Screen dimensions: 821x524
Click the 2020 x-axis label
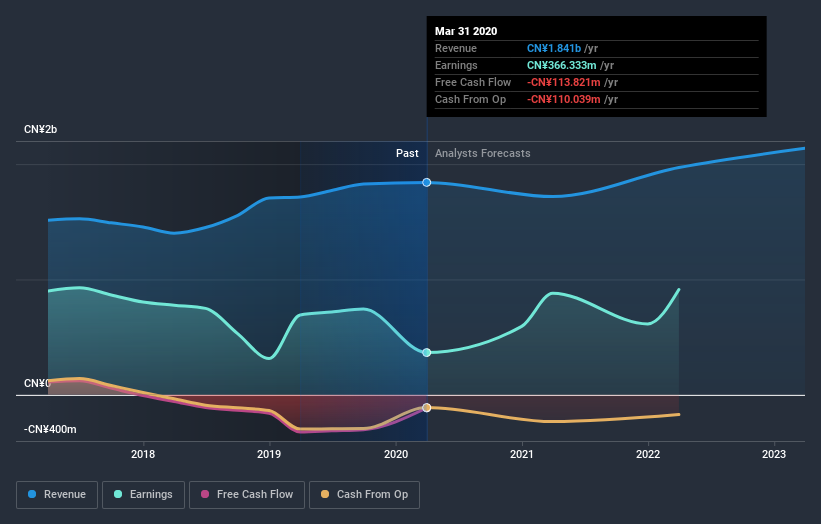[396, 454]
